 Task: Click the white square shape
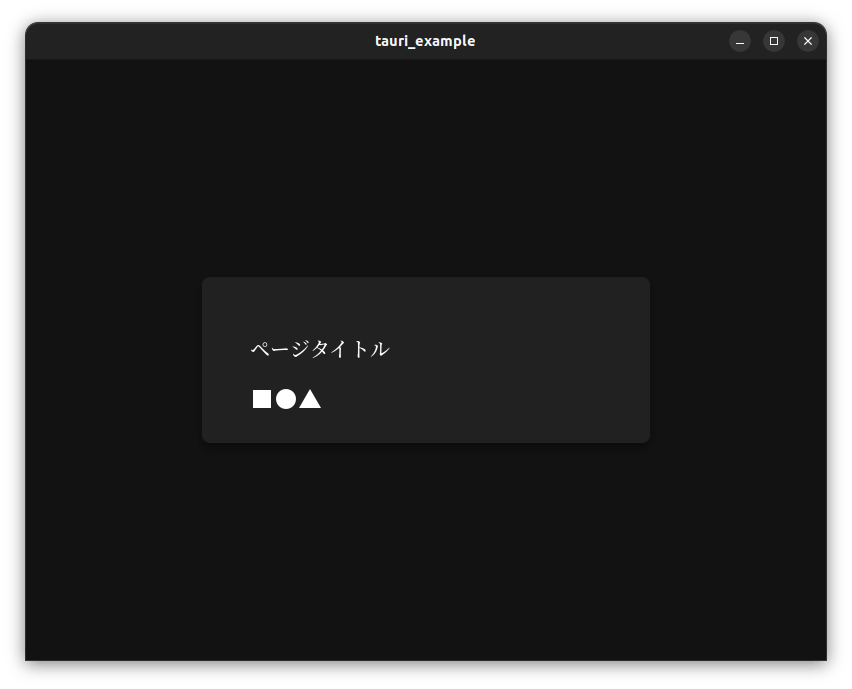click(262, 399)
